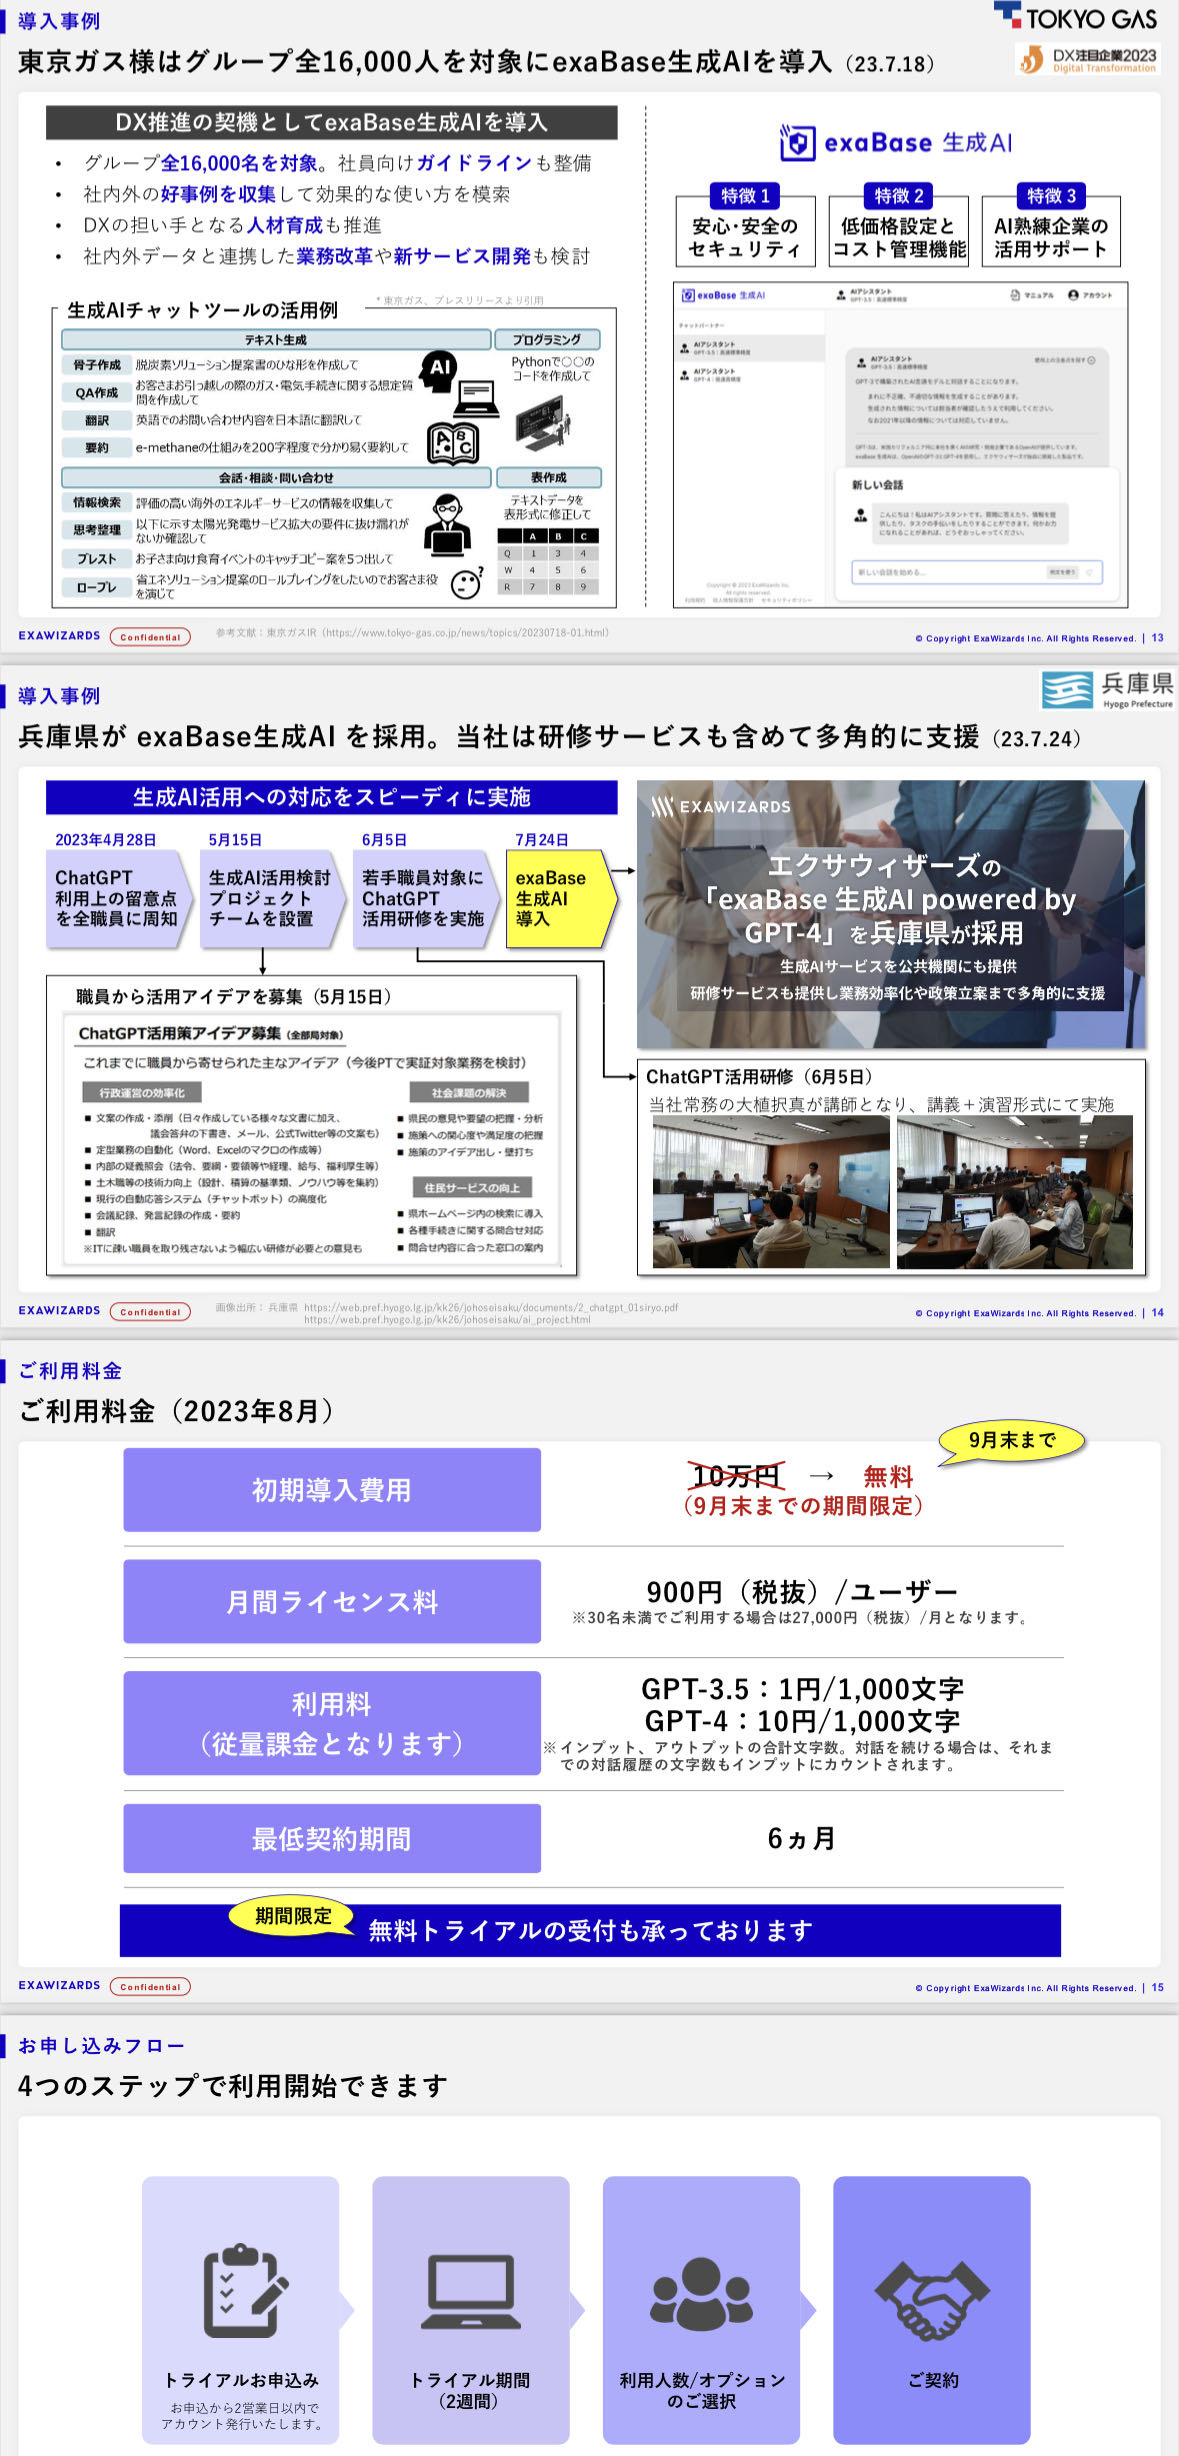
Task: Click マニュアル in the exaBase screenshot header
Action: pos(1031,295)
